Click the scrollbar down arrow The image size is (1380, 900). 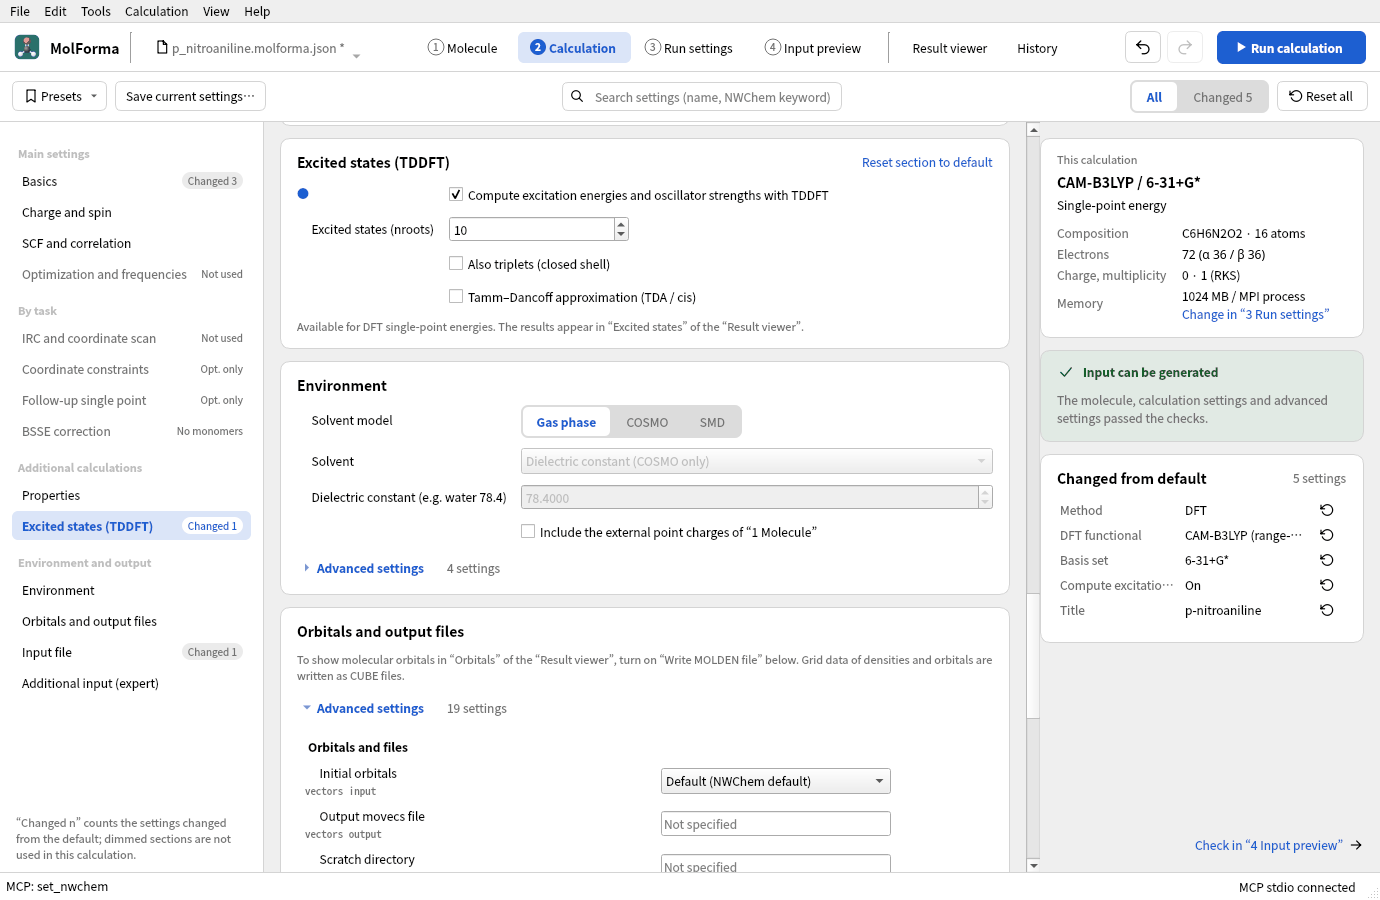point(1034,865)
